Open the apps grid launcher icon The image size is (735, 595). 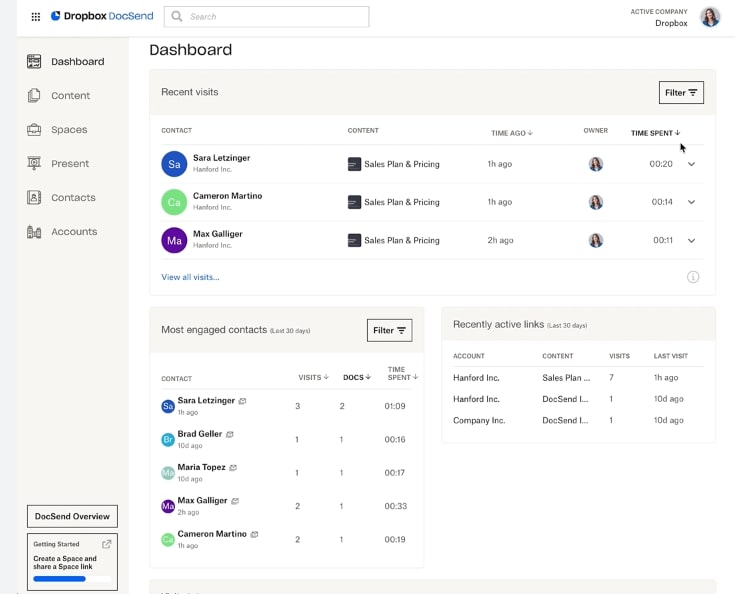pos(36,17)
